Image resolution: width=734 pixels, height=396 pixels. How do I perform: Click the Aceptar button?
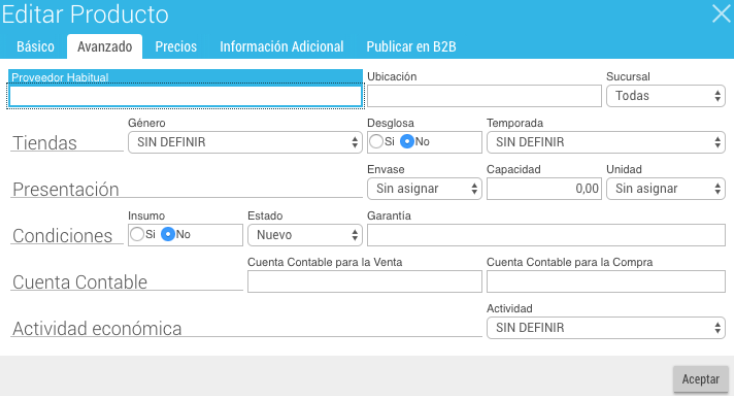click(x=700, y=379)
